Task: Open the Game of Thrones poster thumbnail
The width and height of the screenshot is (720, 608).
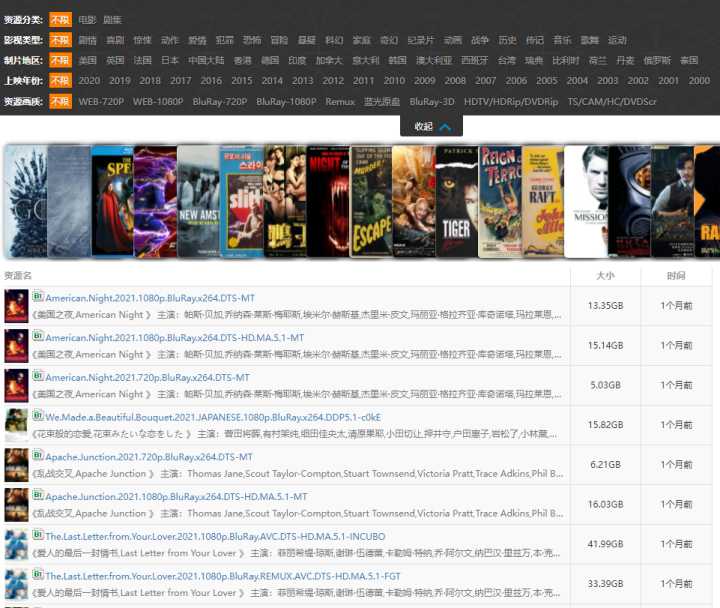Action: tap(26, 201)
